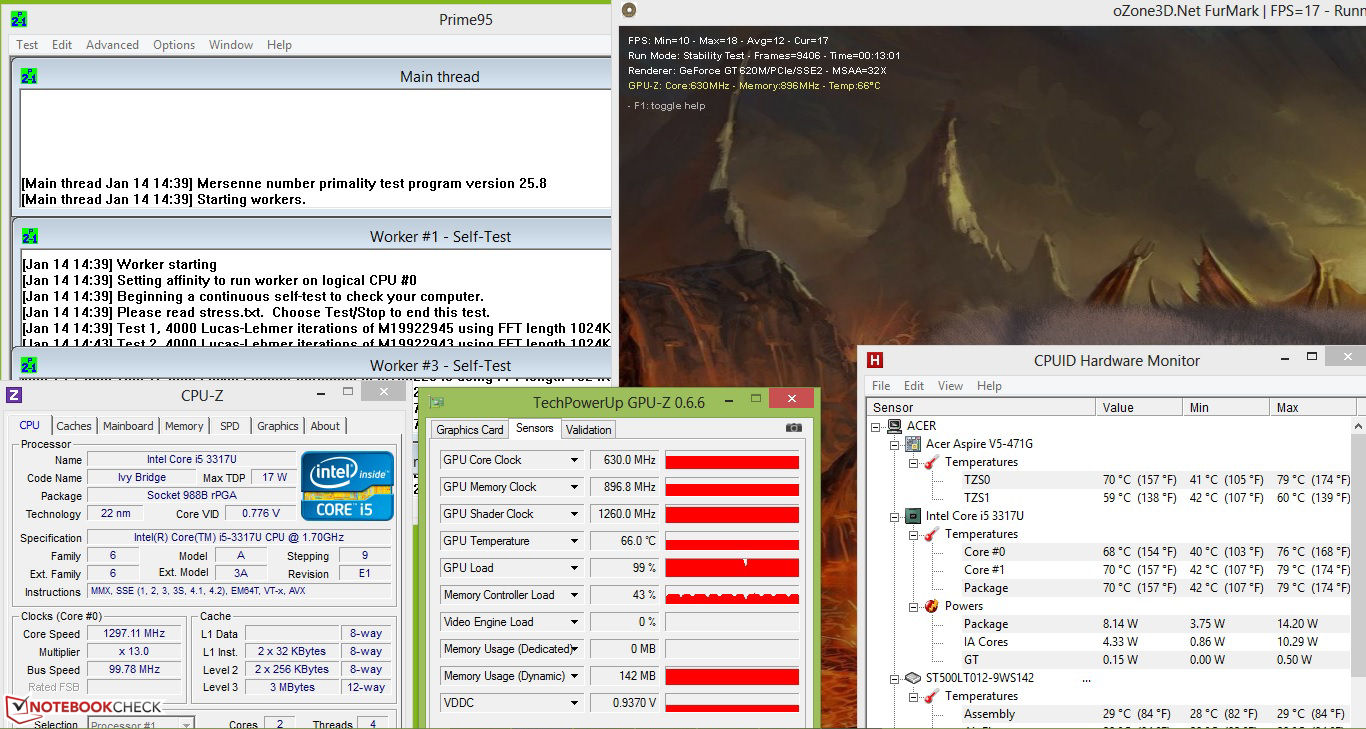The image size is (1366, 729).
Task: Switch to CPU-Z Caches tab
Action: tap(74, 426)
